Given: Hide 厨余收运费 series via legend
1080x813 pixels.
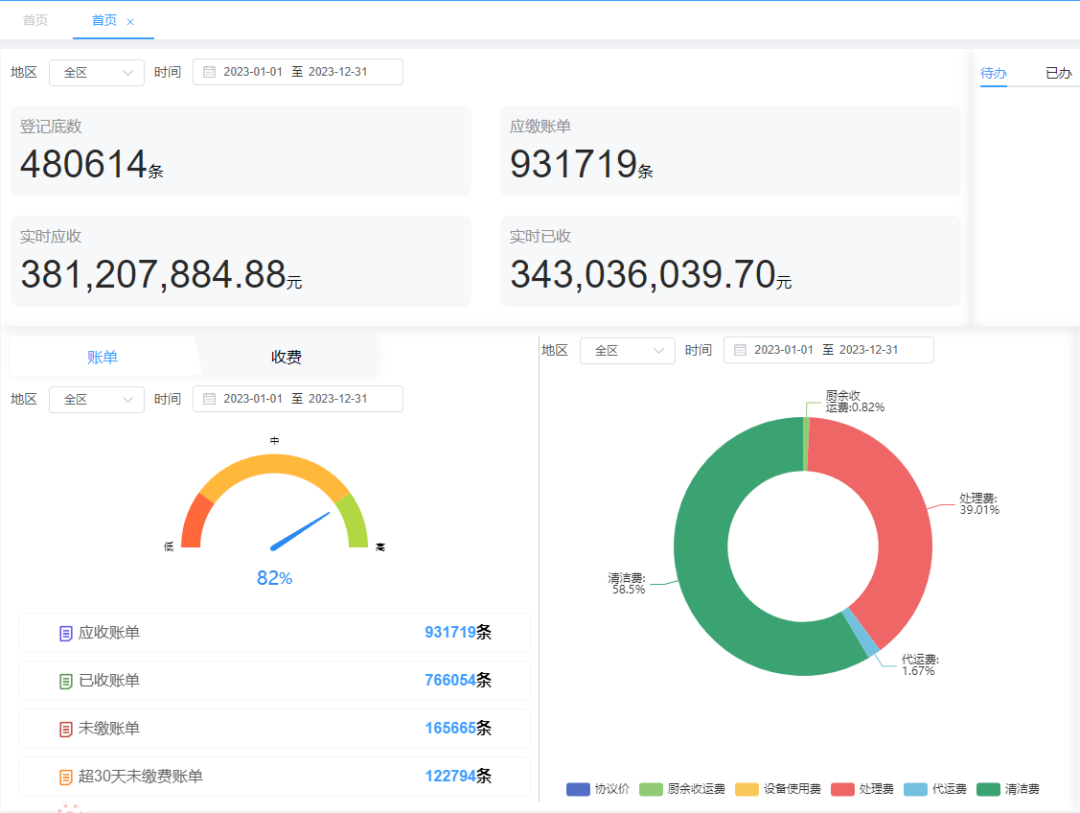Looking at the screenshot, I should 682,789.
